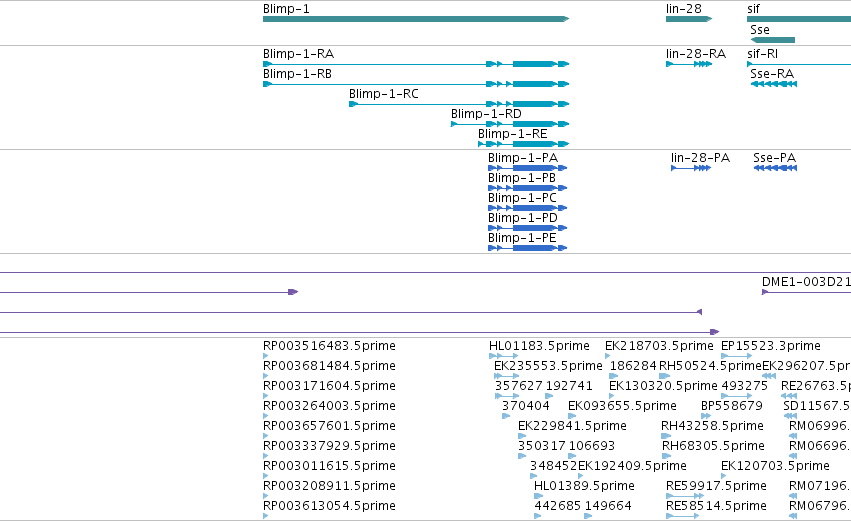Viewport: 851px width, 521px height.
Task: Select the BP558679 EST label
Action: [732, 406]
